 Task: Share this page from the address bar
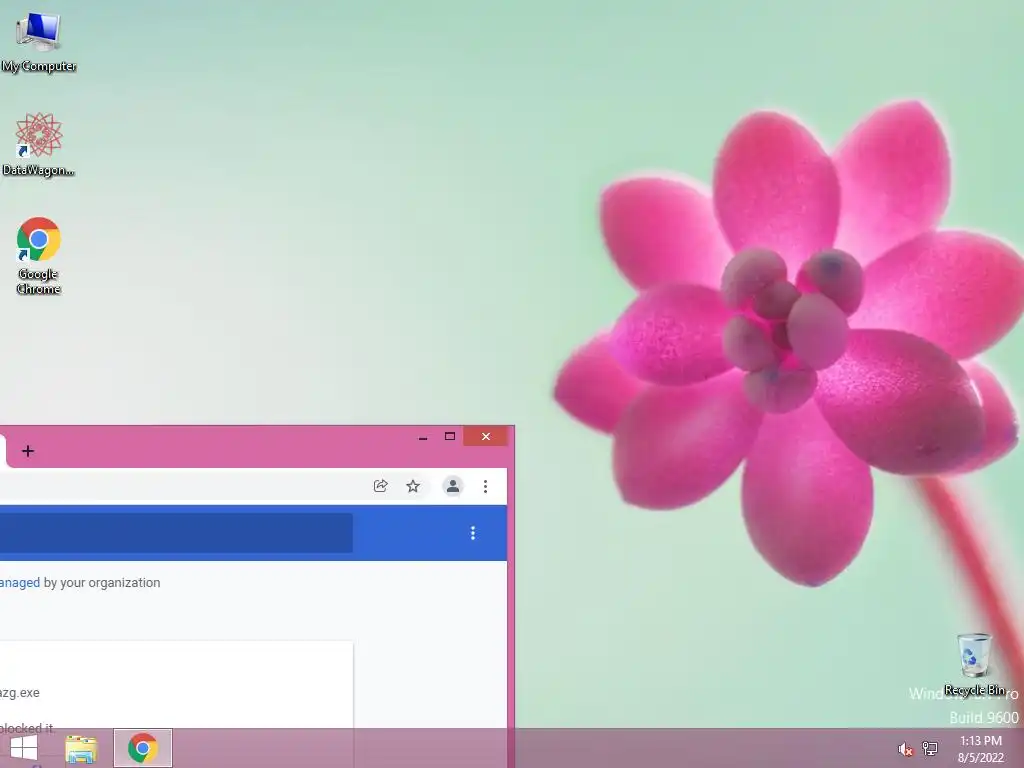pyautogui.click(x=381, y=486)
